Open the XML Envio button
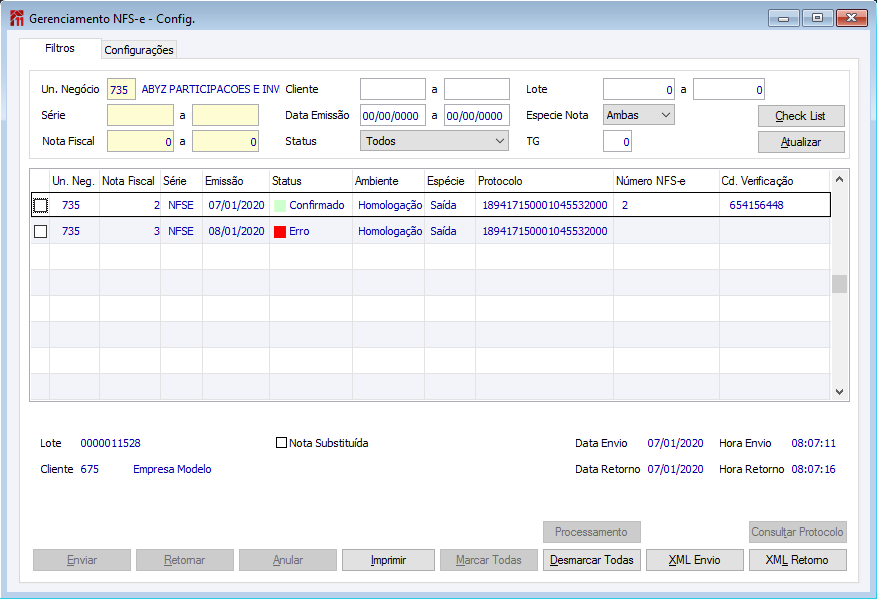The height and width of the screenshot is (599, 877). (x=695, y=560)
